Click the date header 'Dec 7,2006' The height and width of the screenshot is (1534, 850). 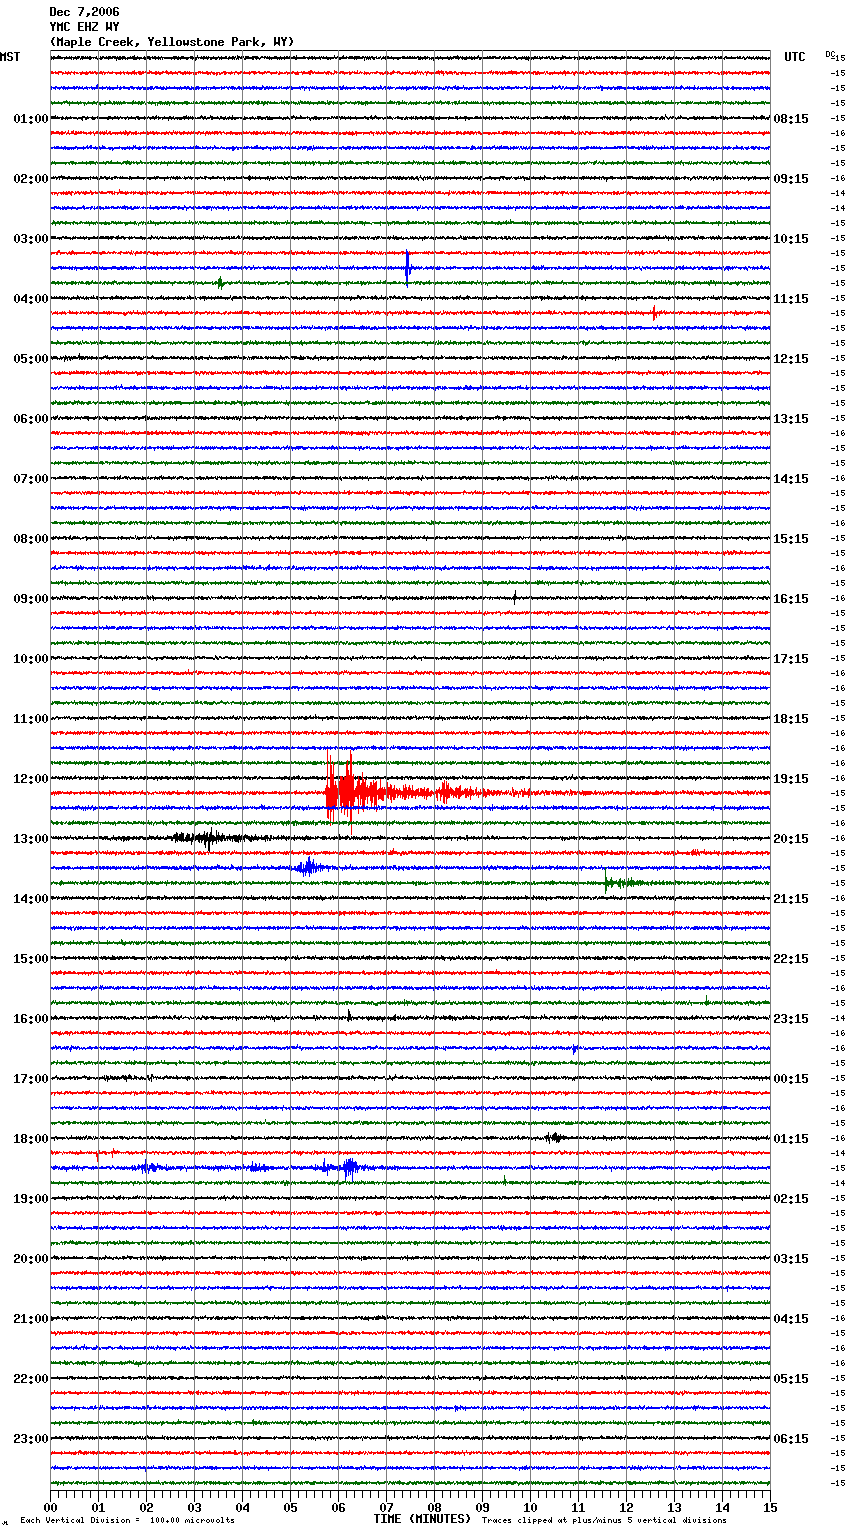(x=84, y=12)
